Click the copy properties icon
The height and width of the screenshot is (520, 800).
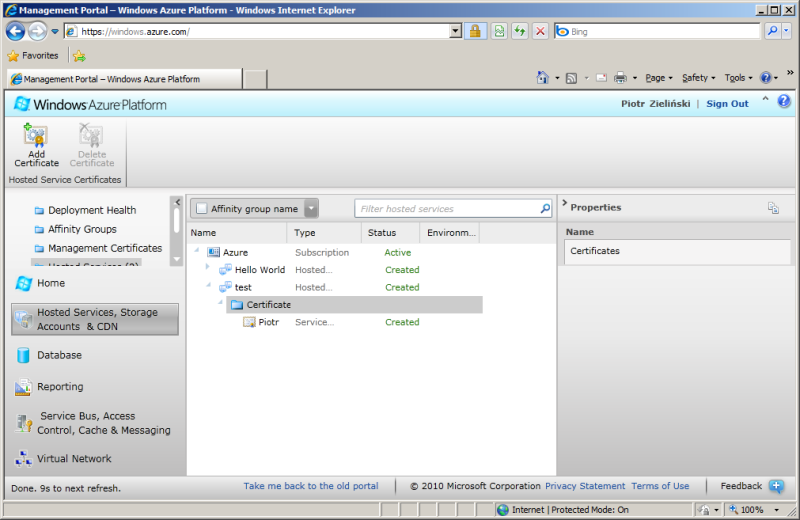coord(773,208)
